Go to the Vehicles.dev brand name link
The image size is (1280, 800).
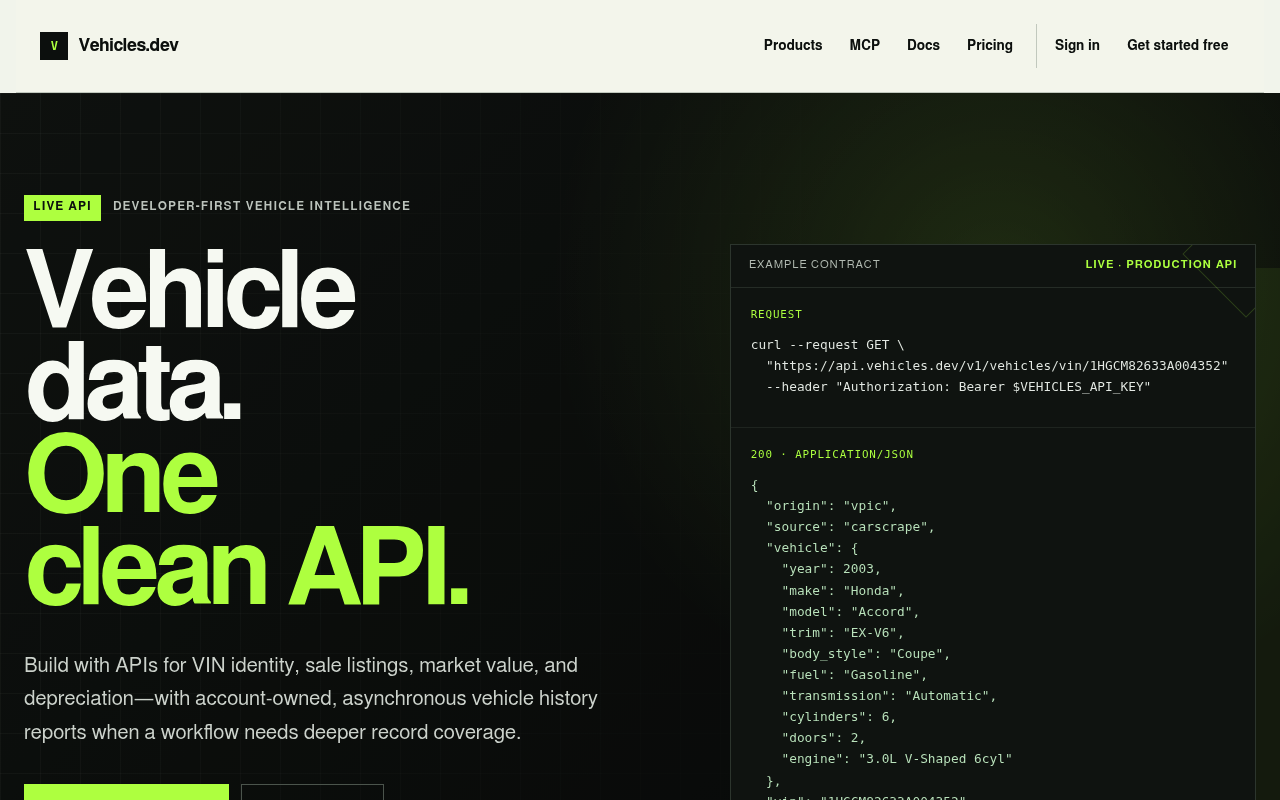[128, 45]
